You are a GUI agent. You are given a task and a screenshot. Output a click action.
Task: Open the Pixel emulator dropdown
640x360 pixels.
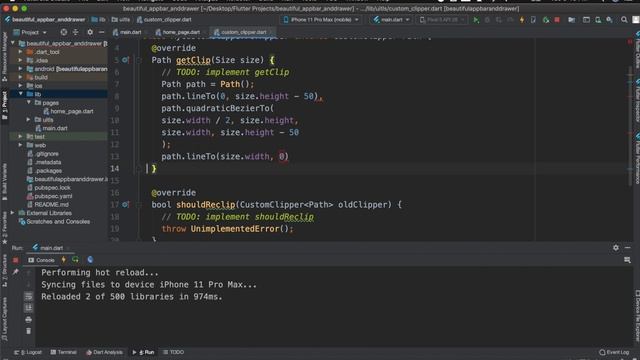[x=442, y=20]
